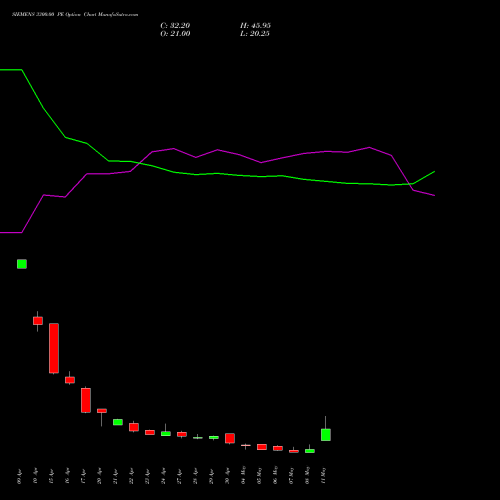Click the 07 May date label

pos(291,475)
